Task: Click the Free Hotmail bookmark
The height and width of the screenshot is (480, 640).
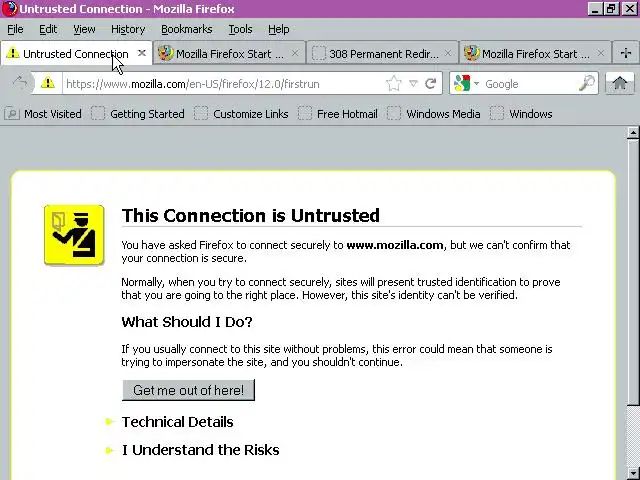Action: [x=338, y=113]
